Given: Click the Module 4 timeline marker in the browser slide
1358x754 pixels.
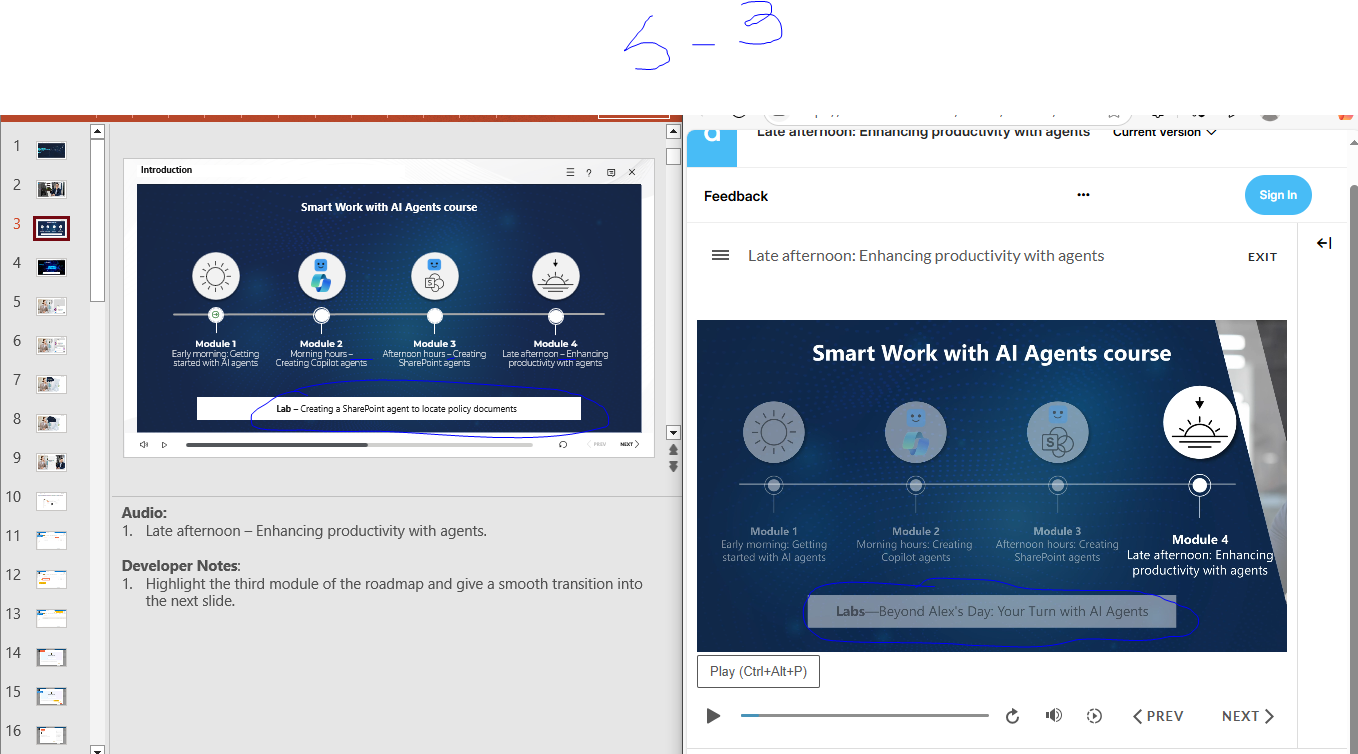Looking at the screenshot, I should pyautogui.click(x=1200, y=485).
